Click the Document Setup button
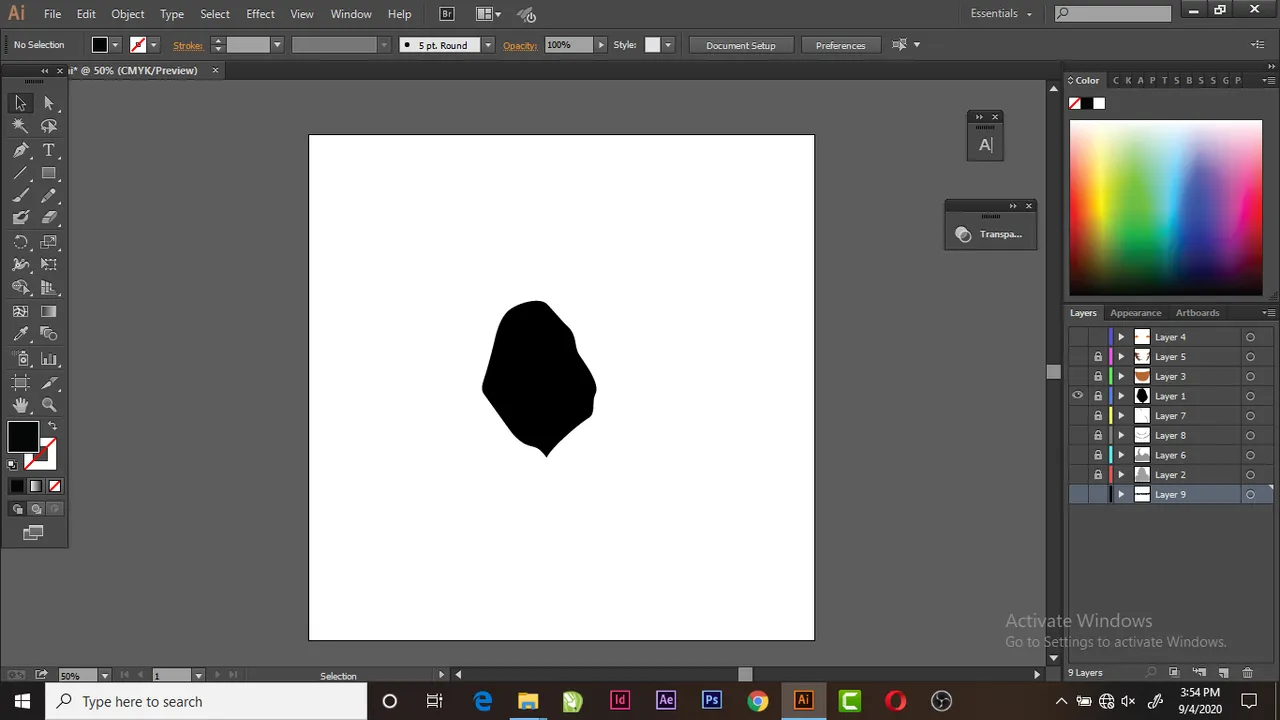 (x=740, y=45)
